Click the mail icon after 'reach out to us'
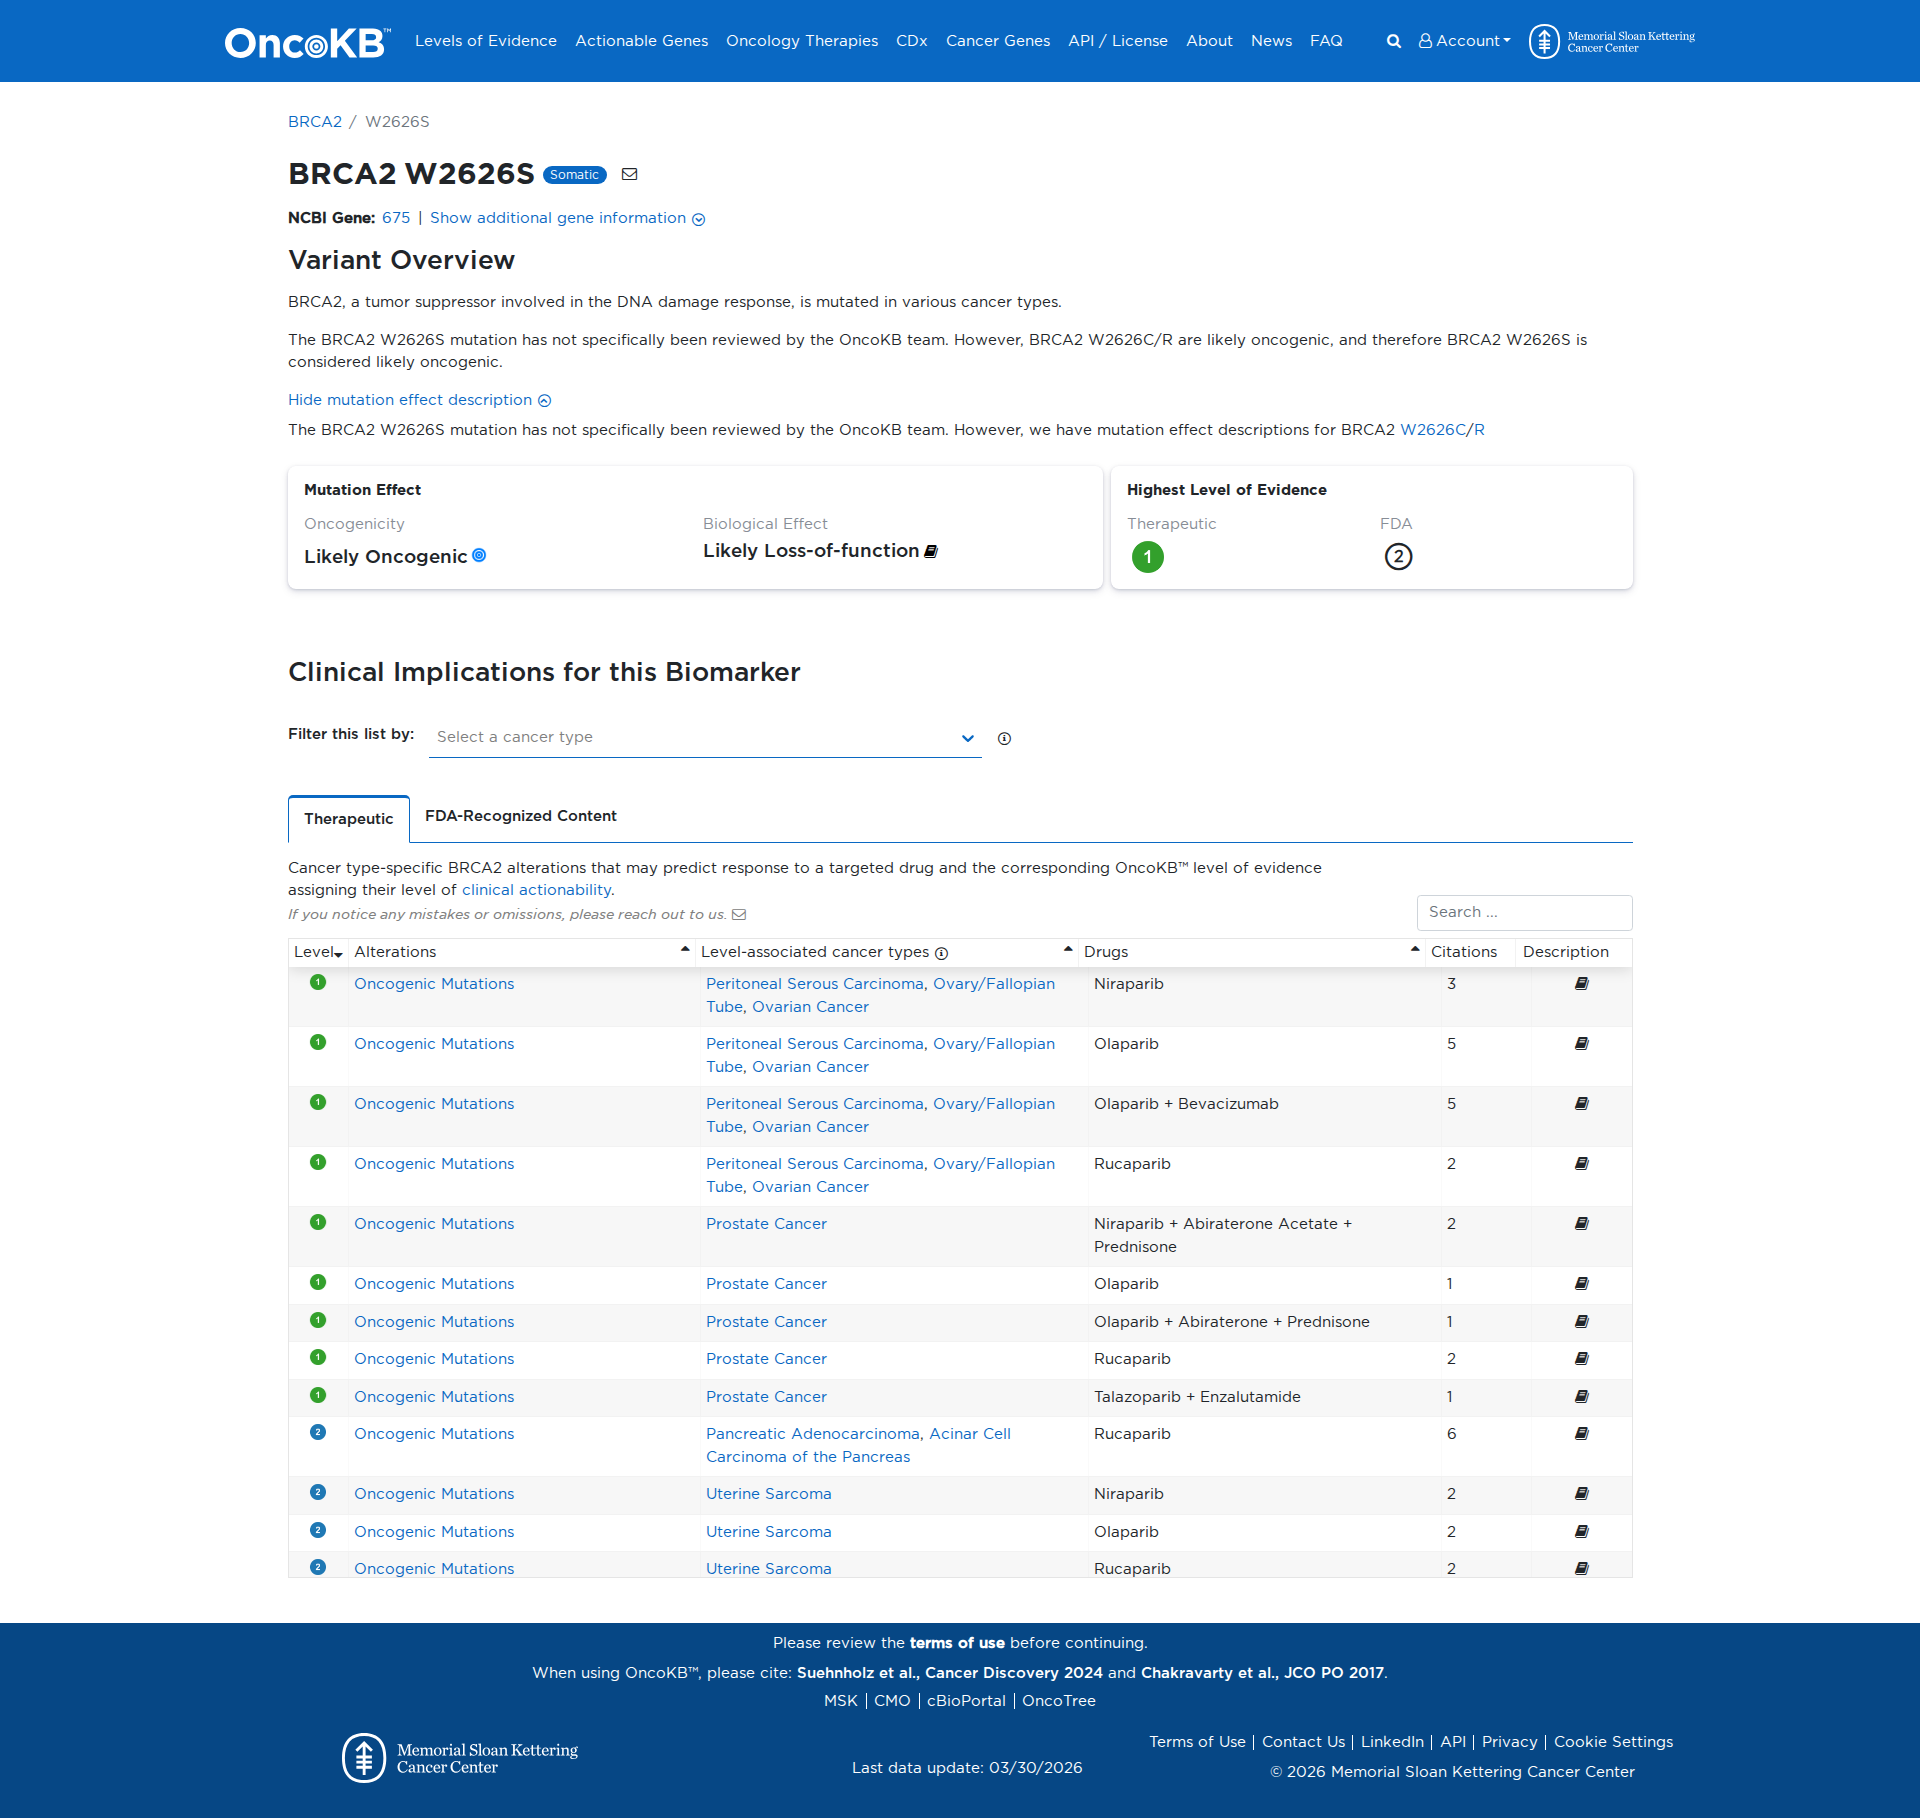 [x=738, y=914]
